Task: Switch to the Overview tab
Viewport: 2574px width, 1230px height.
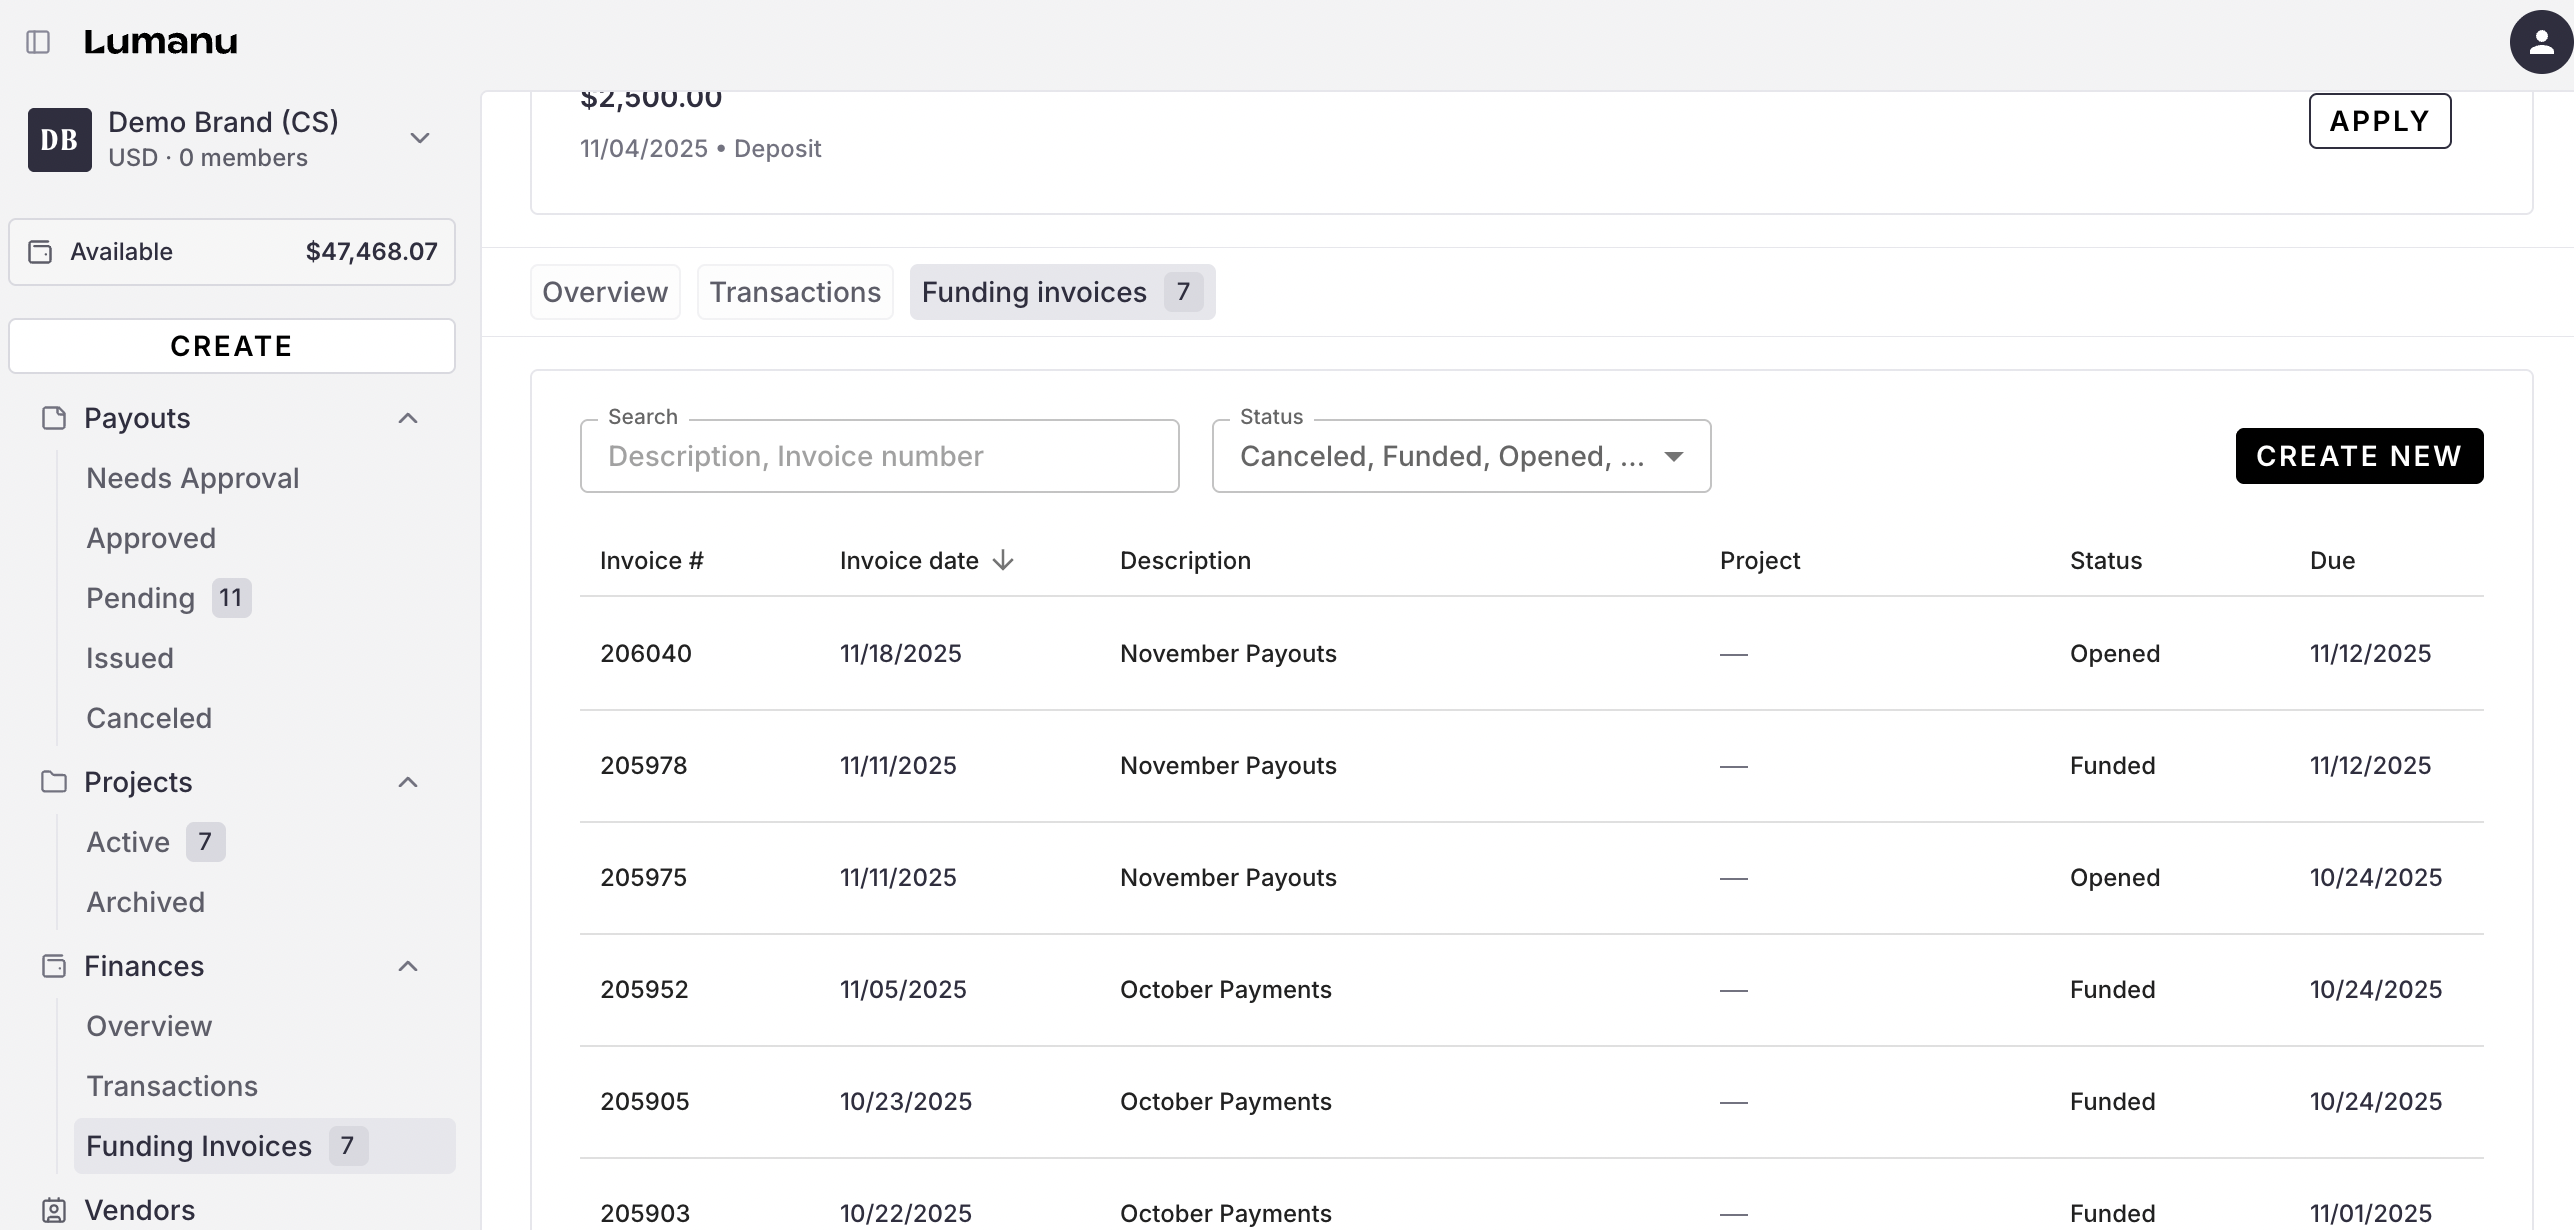Action: [605, 292]
